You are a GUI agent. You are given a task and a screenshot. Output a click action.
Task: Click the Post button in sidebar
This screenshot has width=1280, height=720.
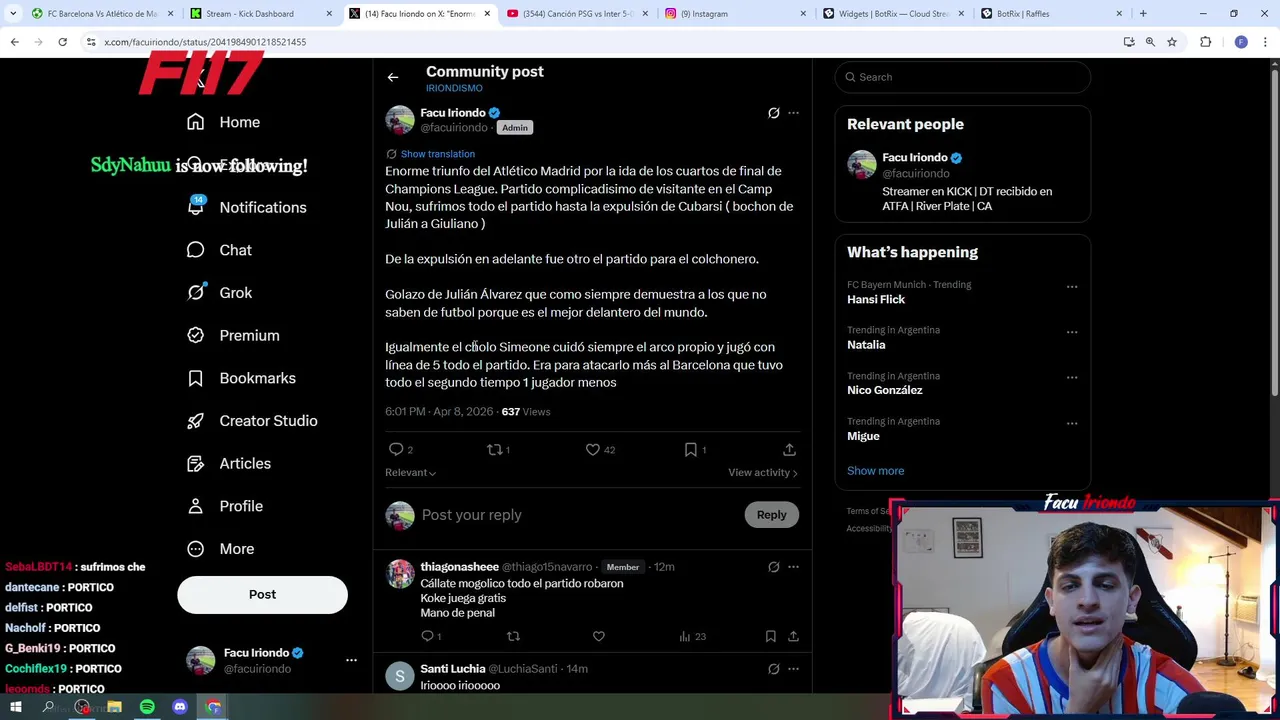click(x=262, y=595)
